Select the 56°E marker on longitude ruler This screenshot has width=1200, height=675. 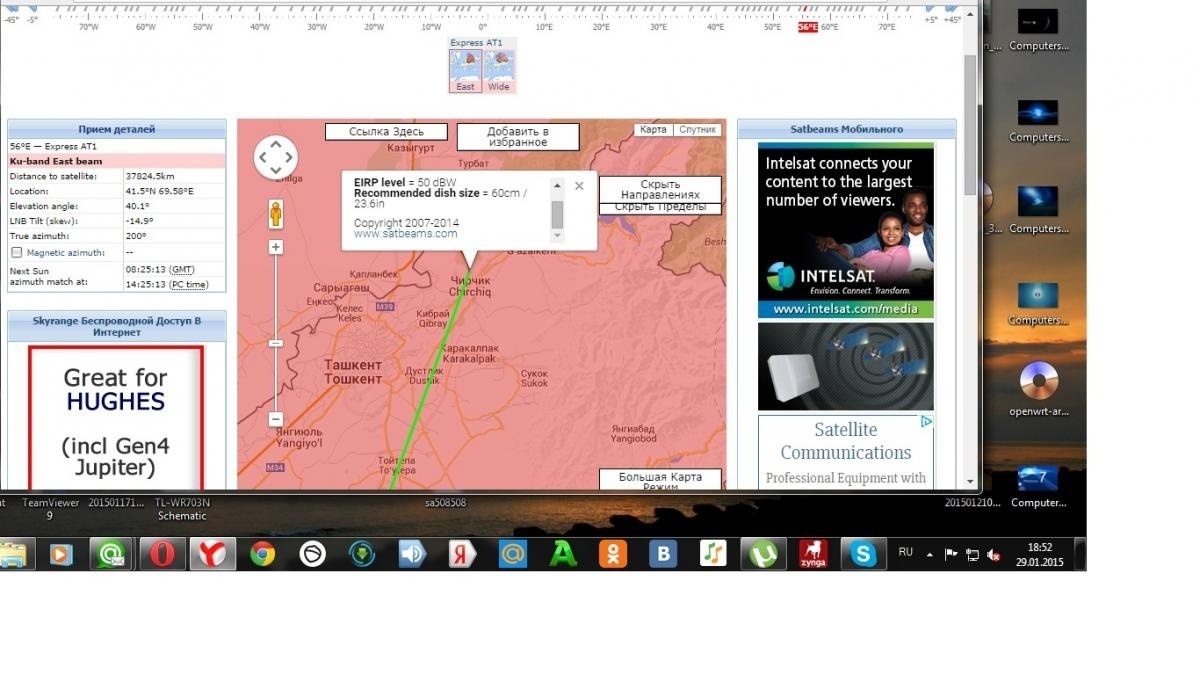coord(807,27)
